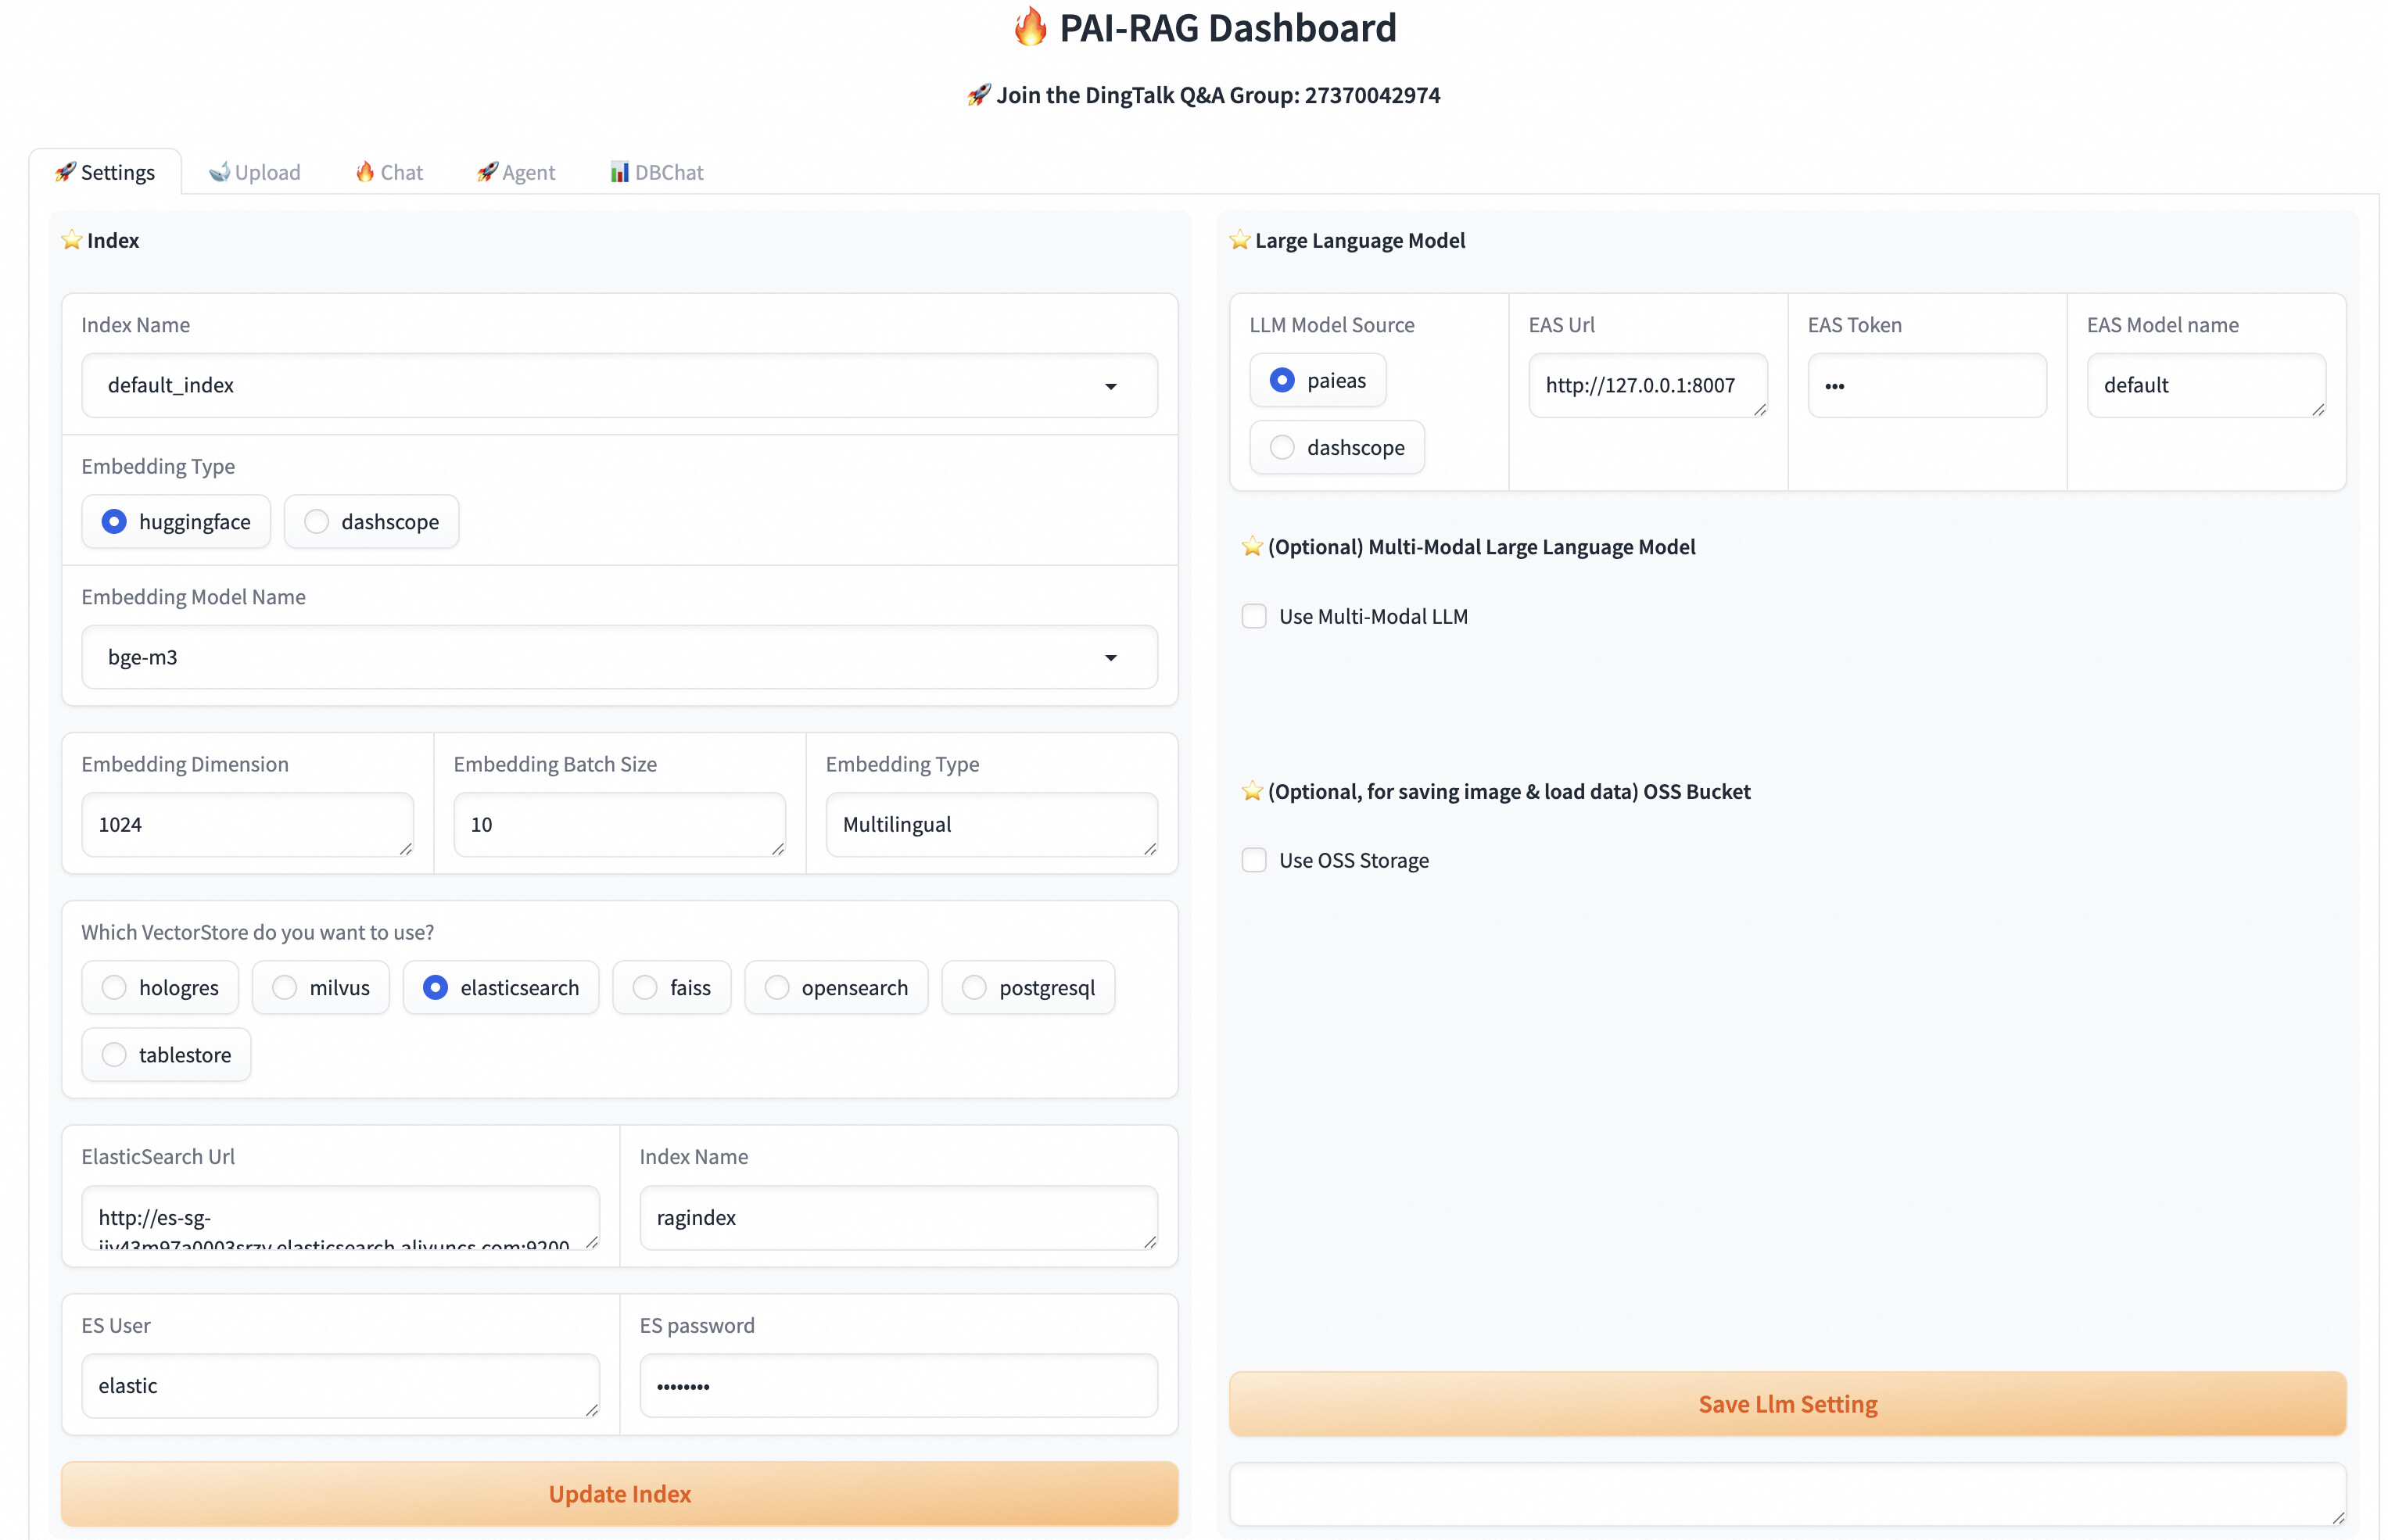2388x1540 pixels.
Task: Click the star icon beside Multi-Modal LLM heading
Action: (x=1251, y=546)
